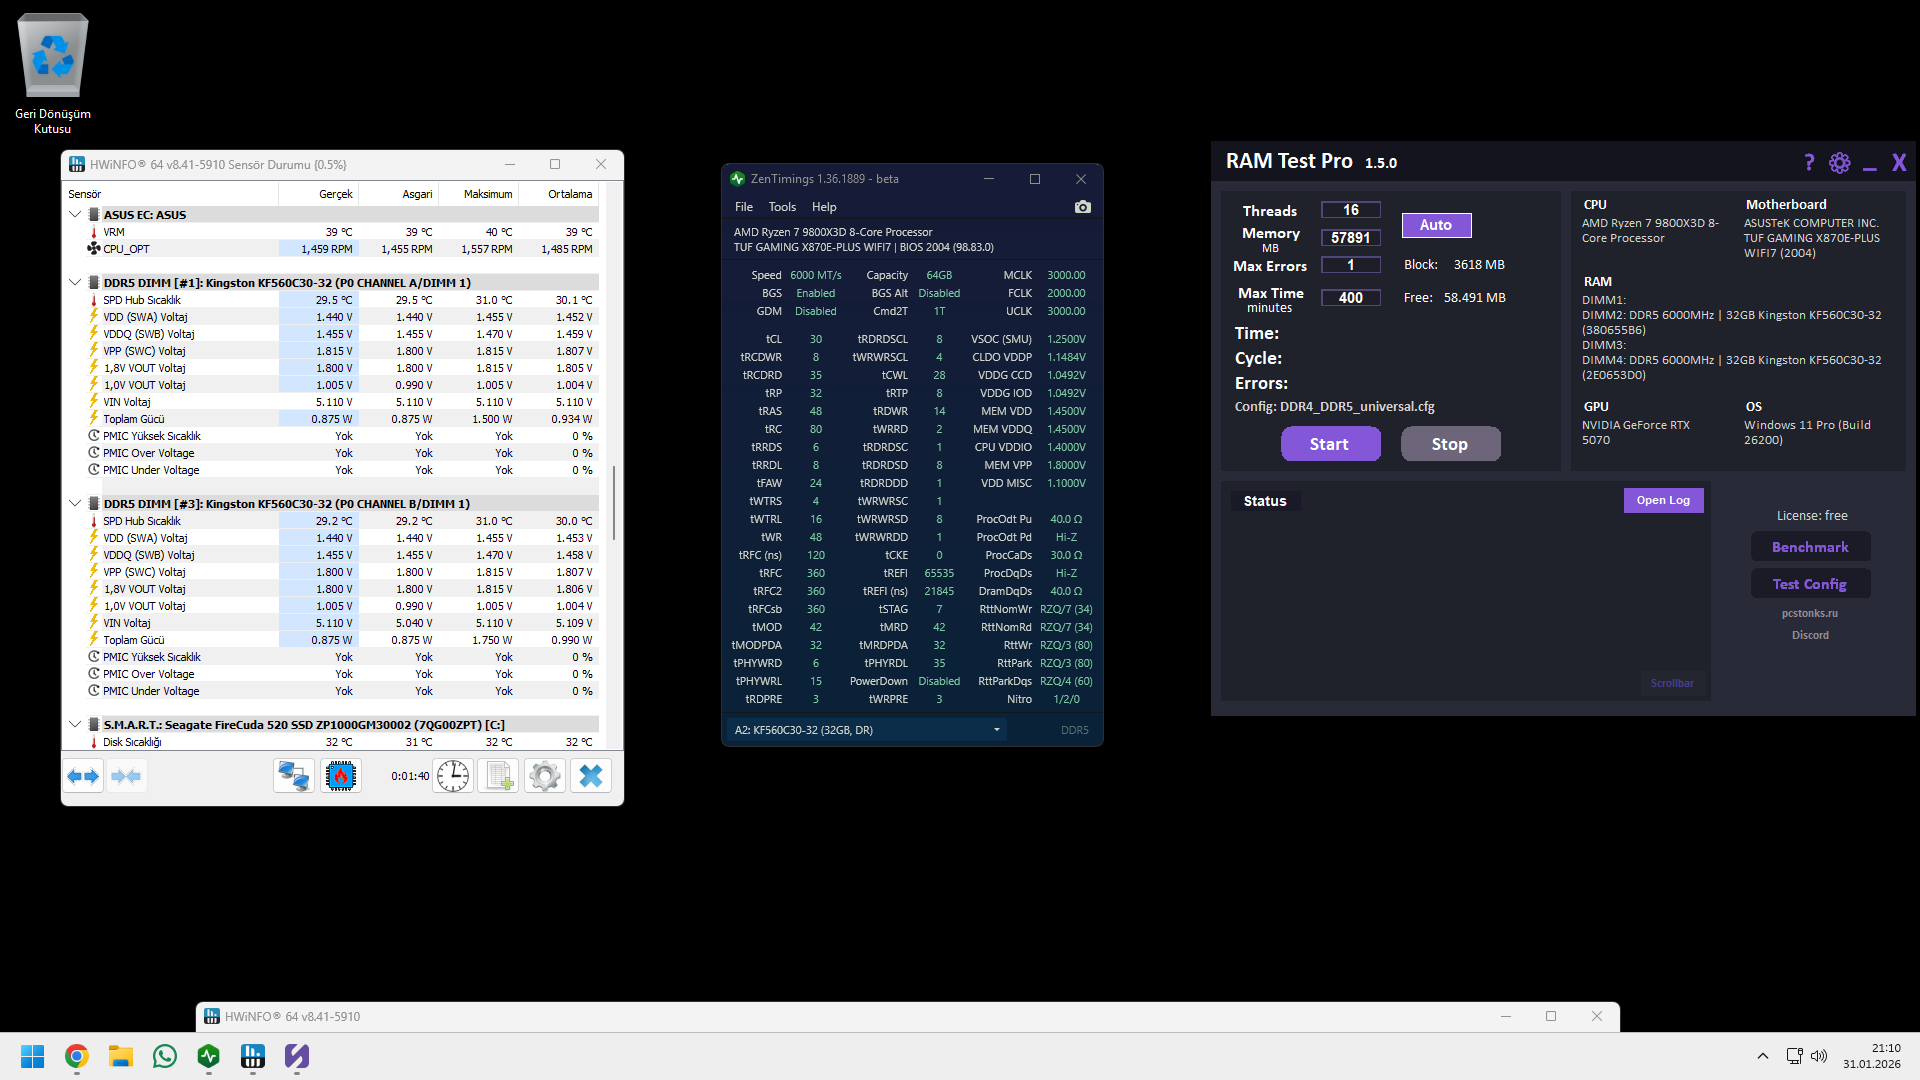1920x1080 pixels.
Task: Click HWiNFO blue X close-sensors icon
Action: pyautogui.click(x=591, y=776)
